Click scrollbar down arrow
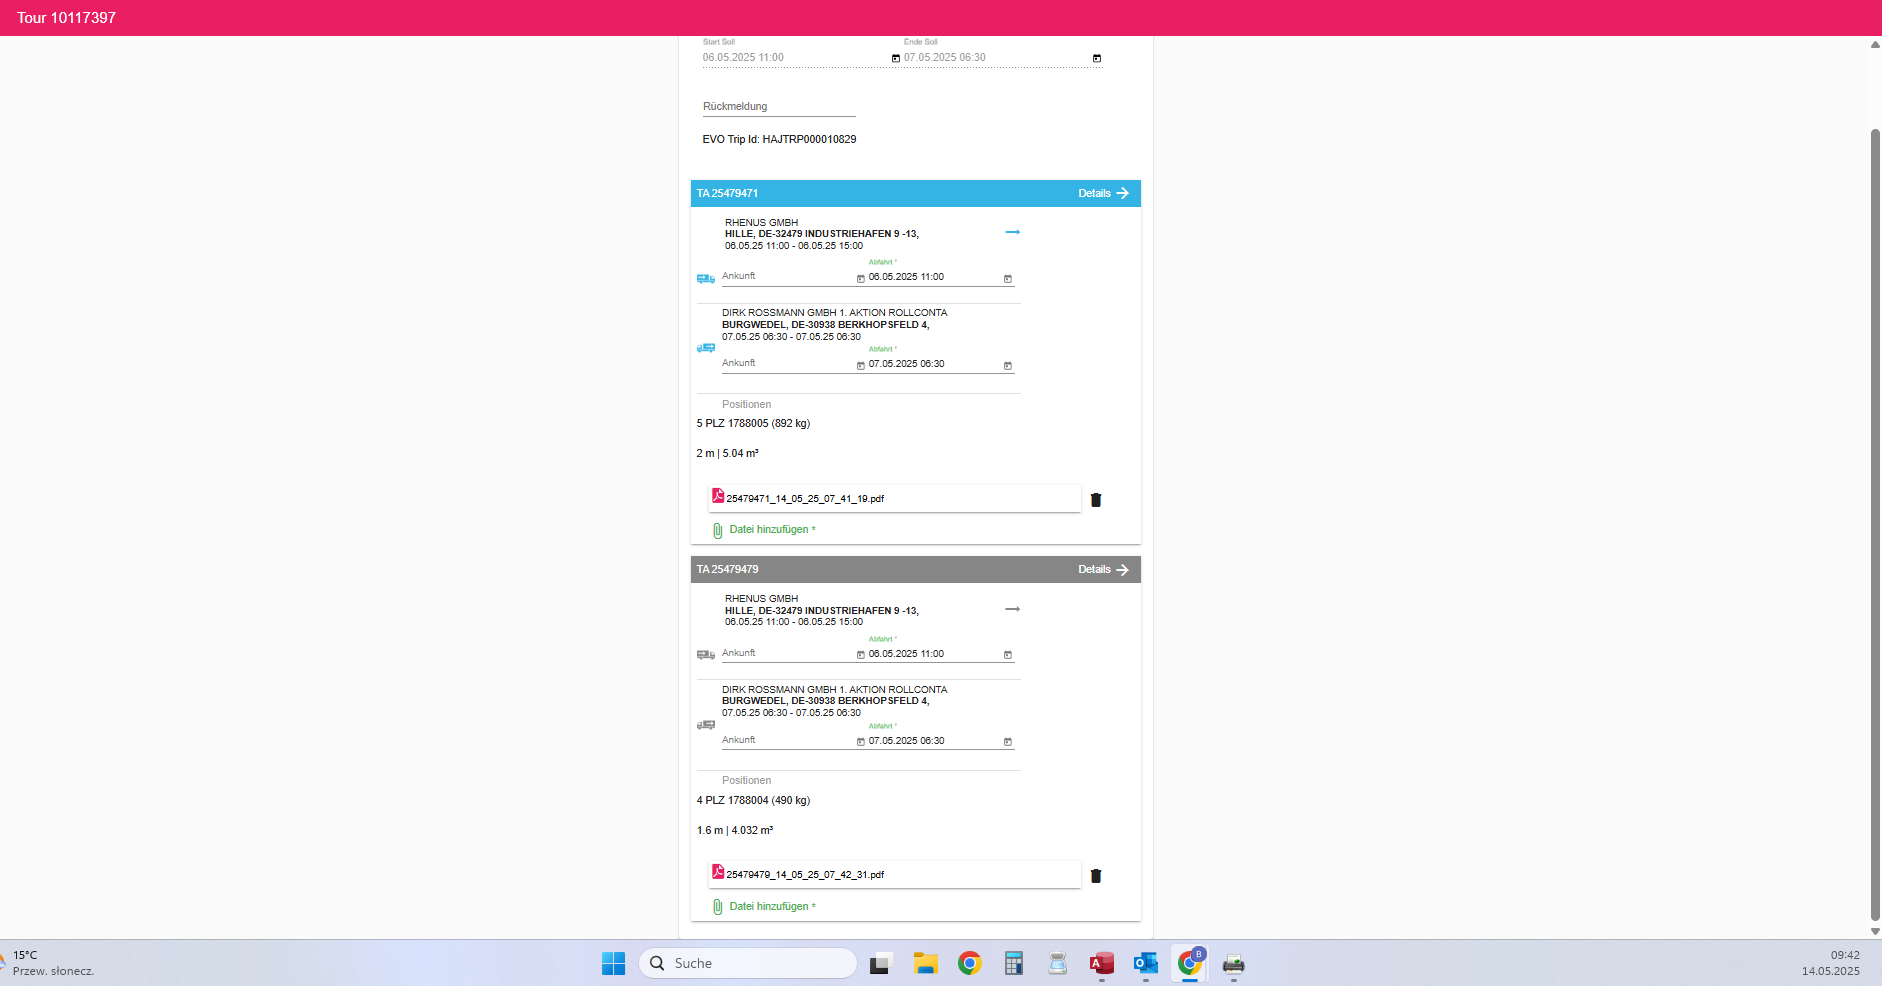 tap(1875, 931)
